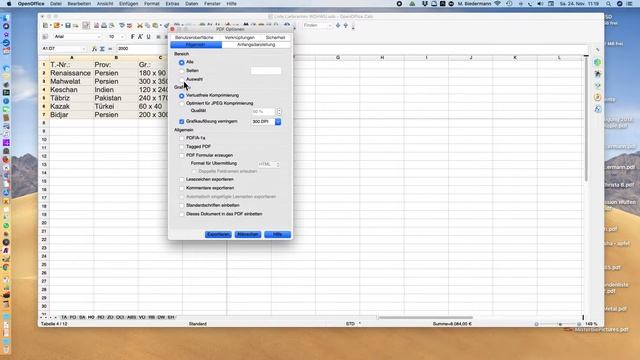Open the sidebar Properties deck icon

598,62
